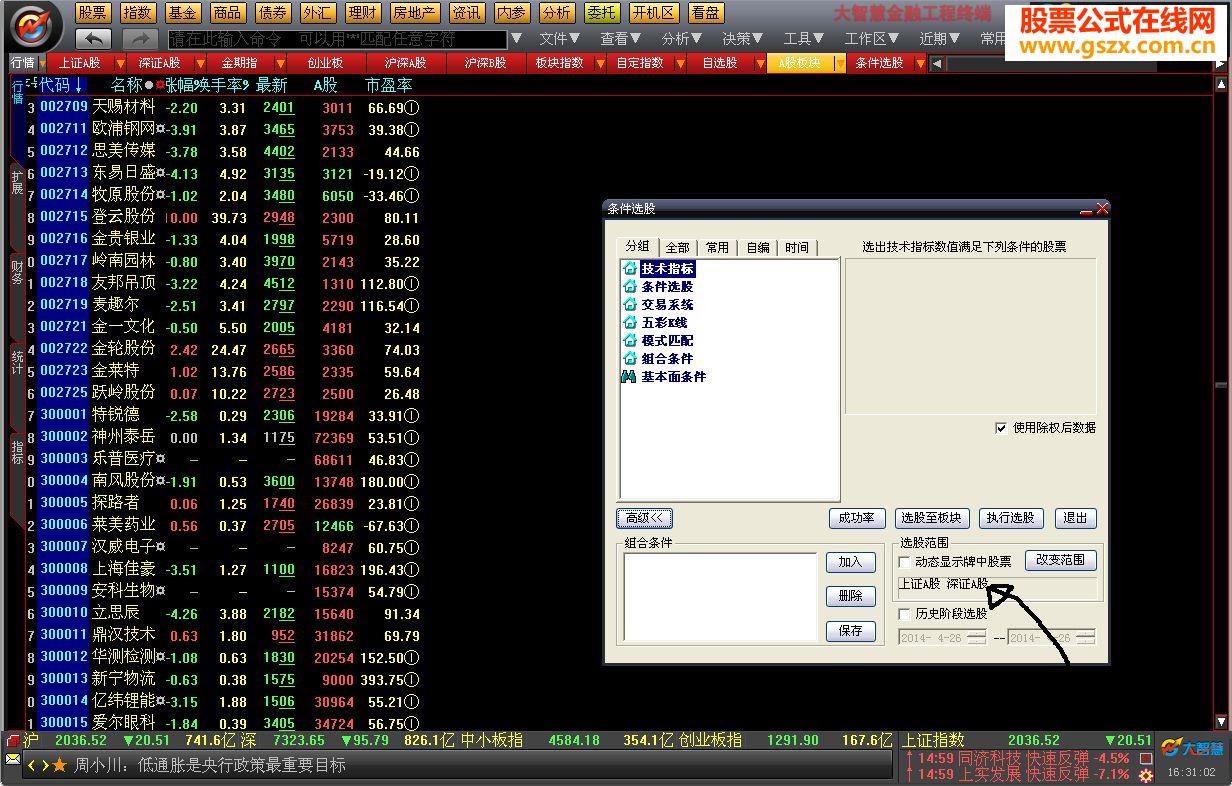Click the command input field
1232x786 pixels.
point(337,39)
